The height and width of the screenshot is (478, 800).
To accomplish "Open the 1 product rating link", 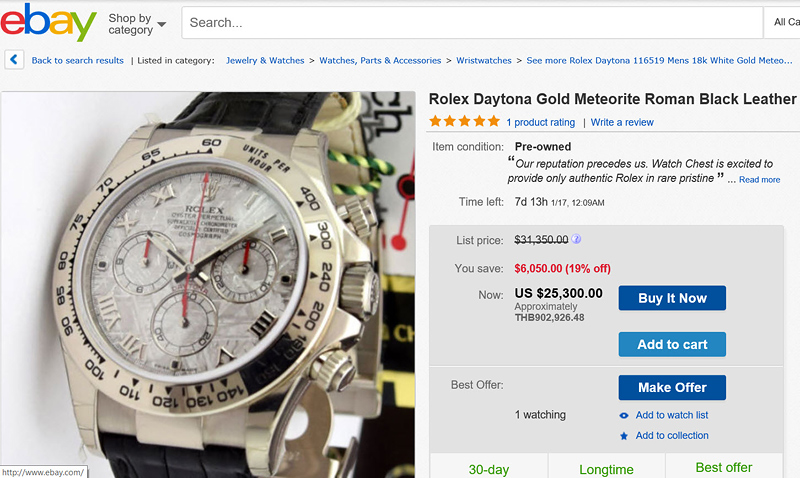I will point(540,123).
